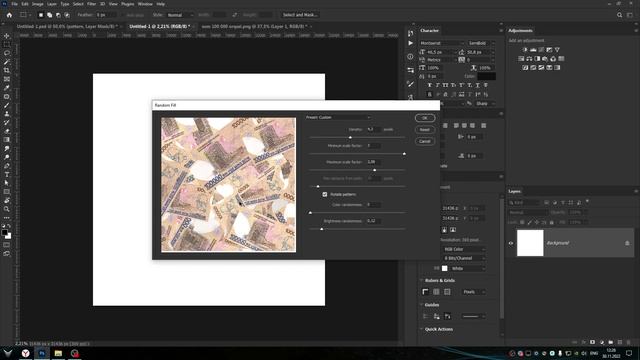Select the Eyedropper tool
The height and width of the screenshot is (360, 640).
pyautogui.click(x=7, y=88)
